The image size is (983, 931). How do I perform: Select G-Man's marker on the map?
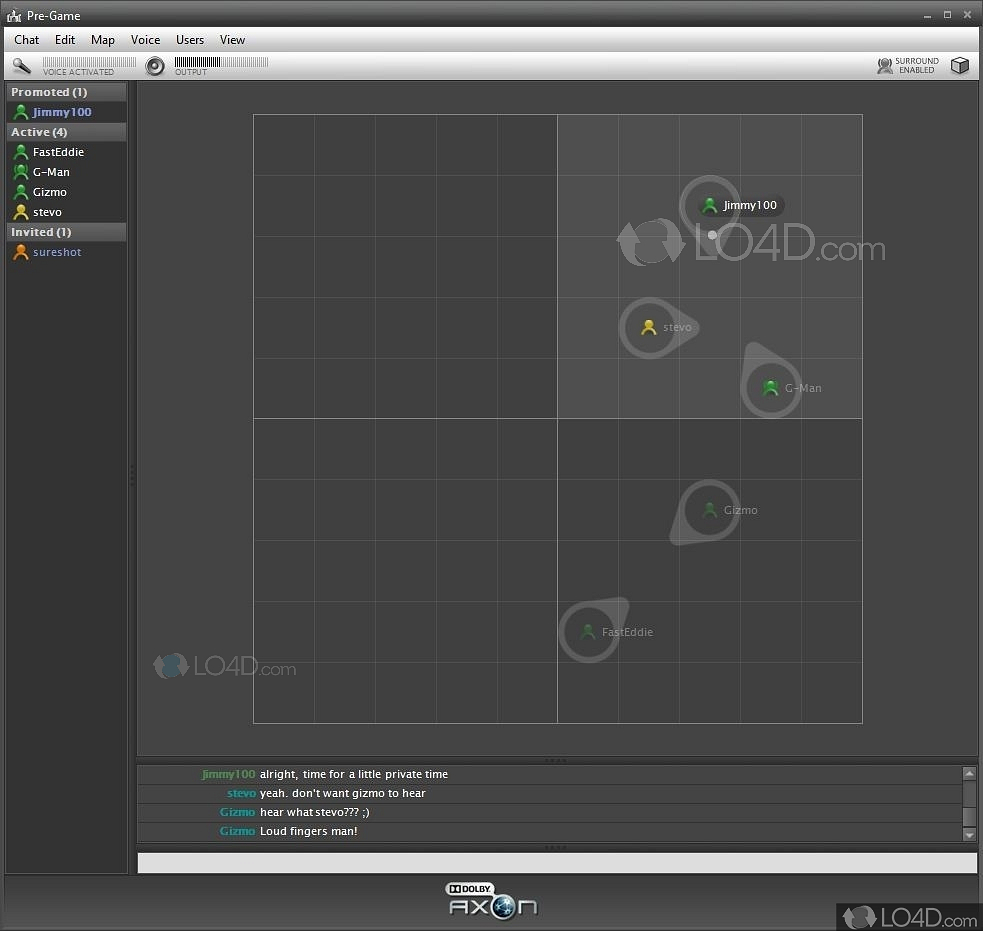pos(771,388)
